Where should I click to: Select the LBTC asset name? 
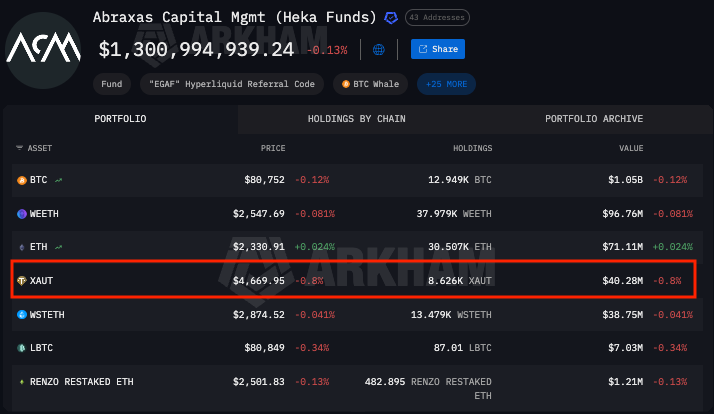[x=41, y=348]
